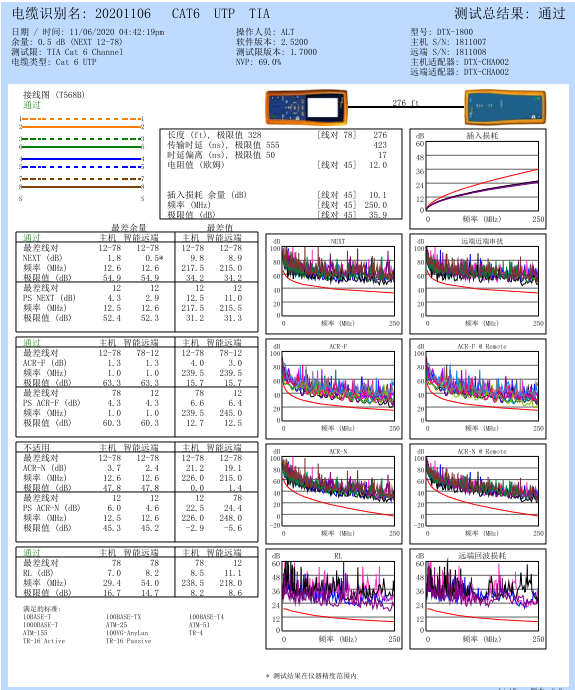Click the solid blue wire line for pin 4
575x690 pixels.
[x=81, y=159]
